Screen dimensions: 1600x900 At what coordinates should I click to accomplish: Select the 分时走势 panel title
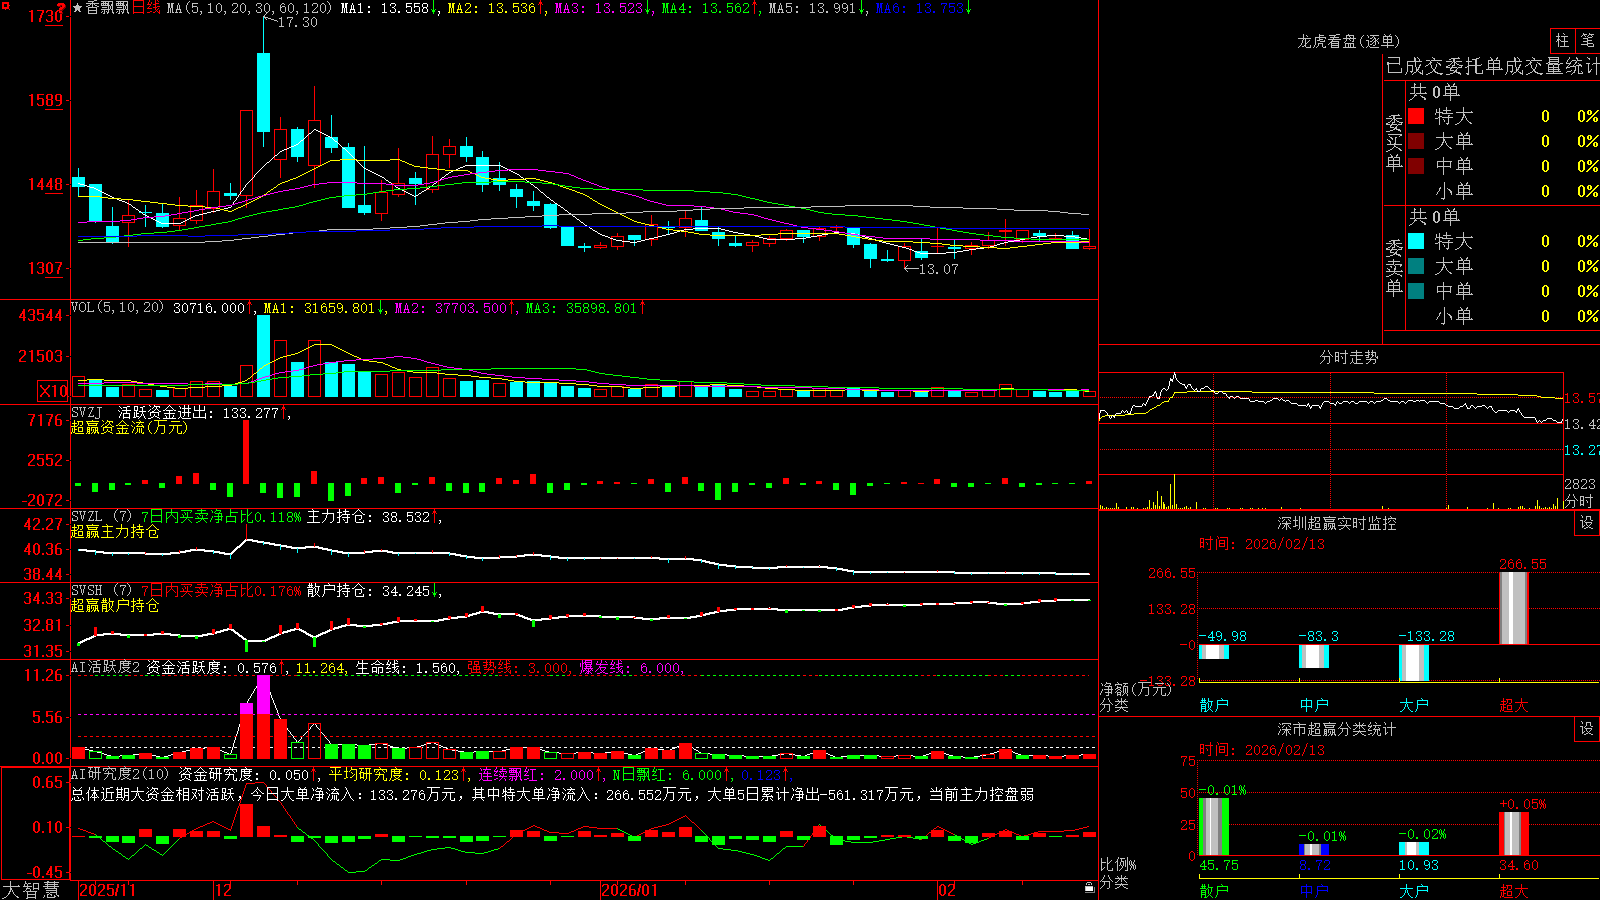tap(1348, 357)
